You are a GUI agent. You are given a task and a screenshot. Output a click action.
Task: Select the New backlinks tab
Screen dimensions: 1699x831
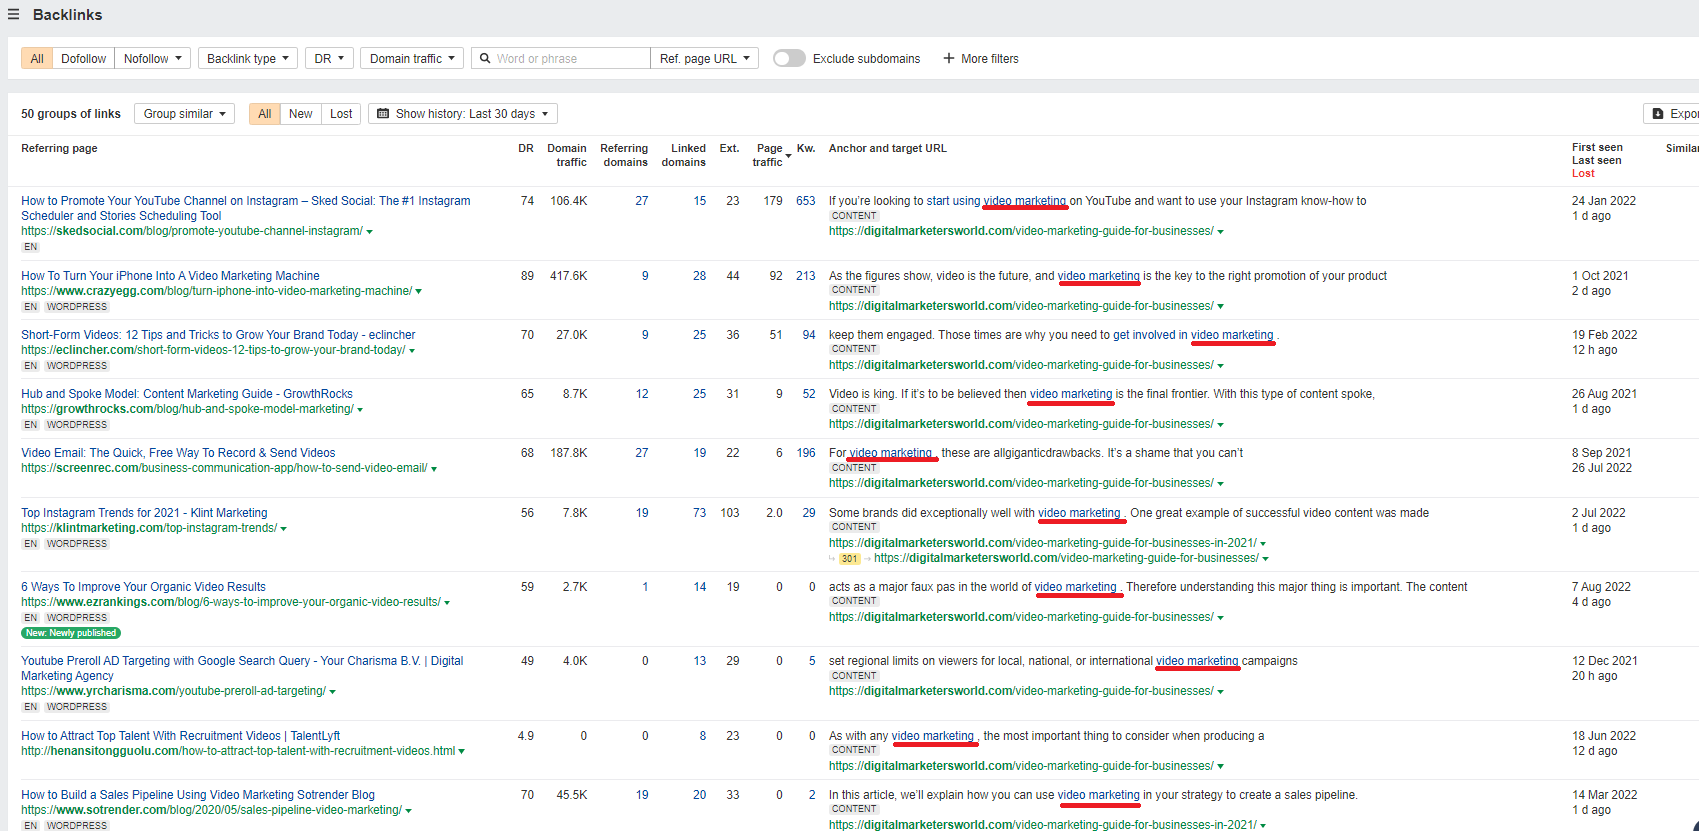[301, 114]
